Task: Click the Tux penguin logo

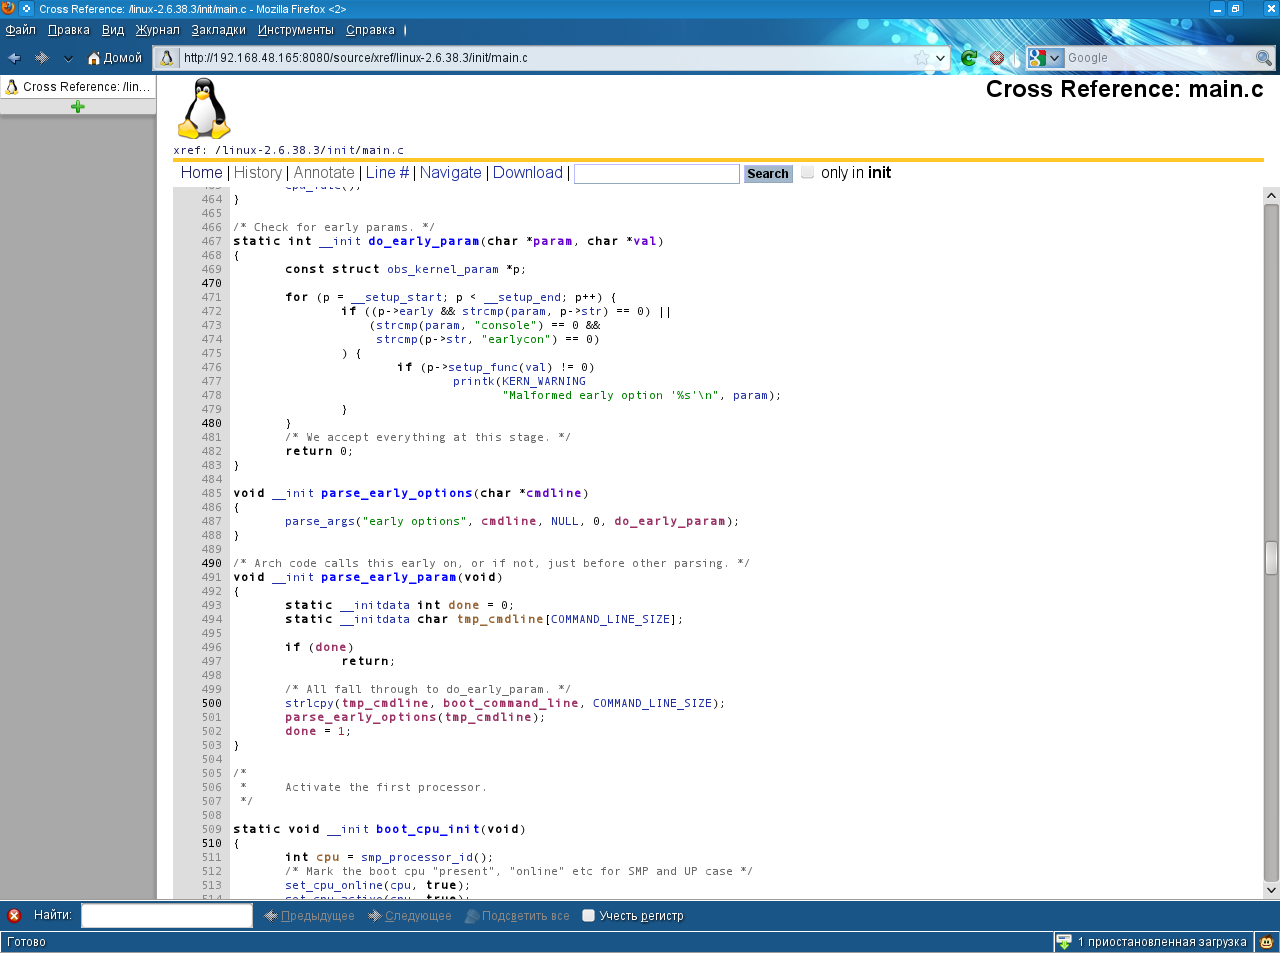Action: [204, 108]
